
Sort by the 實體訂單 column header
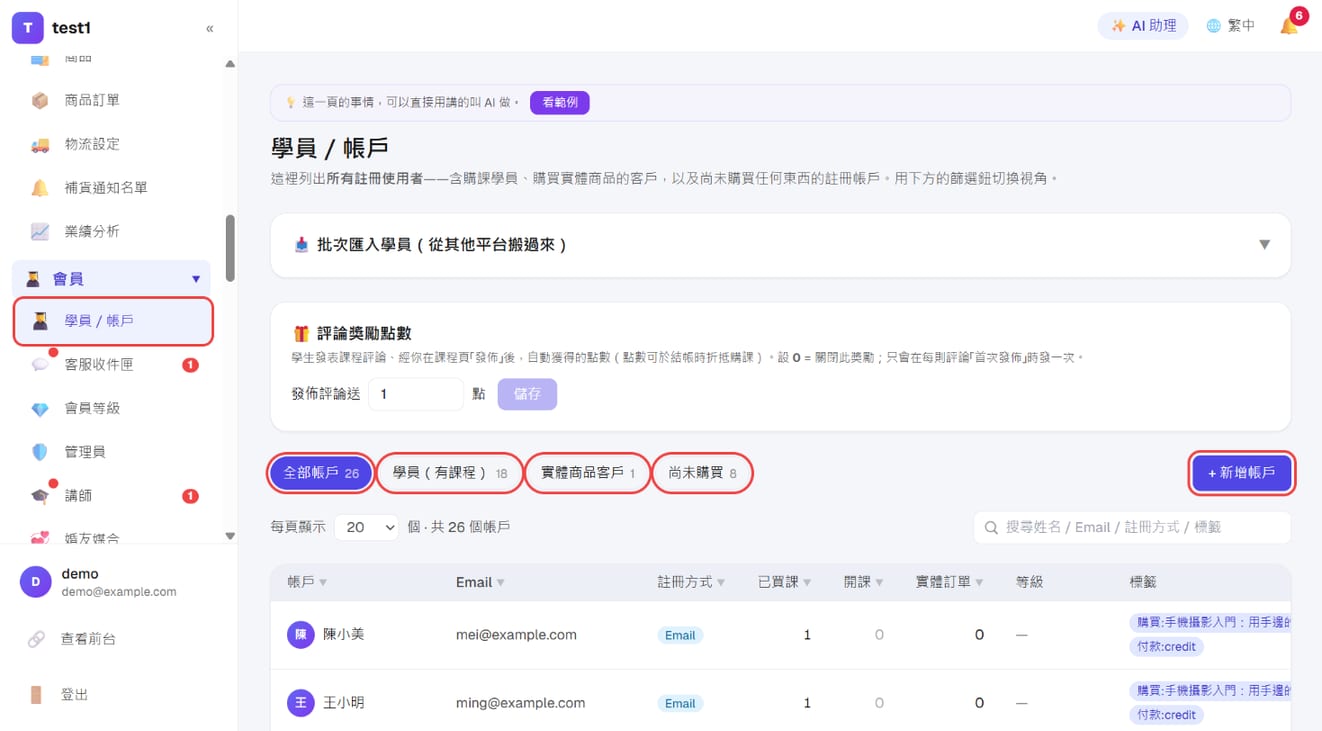[x=950, y=582]
